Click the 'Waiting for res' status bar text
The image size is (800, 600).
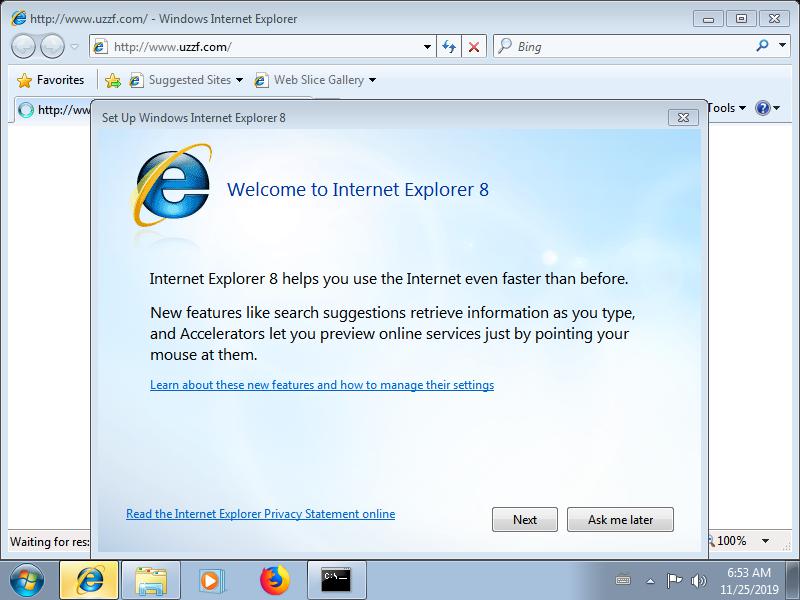click(x=49, y=542)
